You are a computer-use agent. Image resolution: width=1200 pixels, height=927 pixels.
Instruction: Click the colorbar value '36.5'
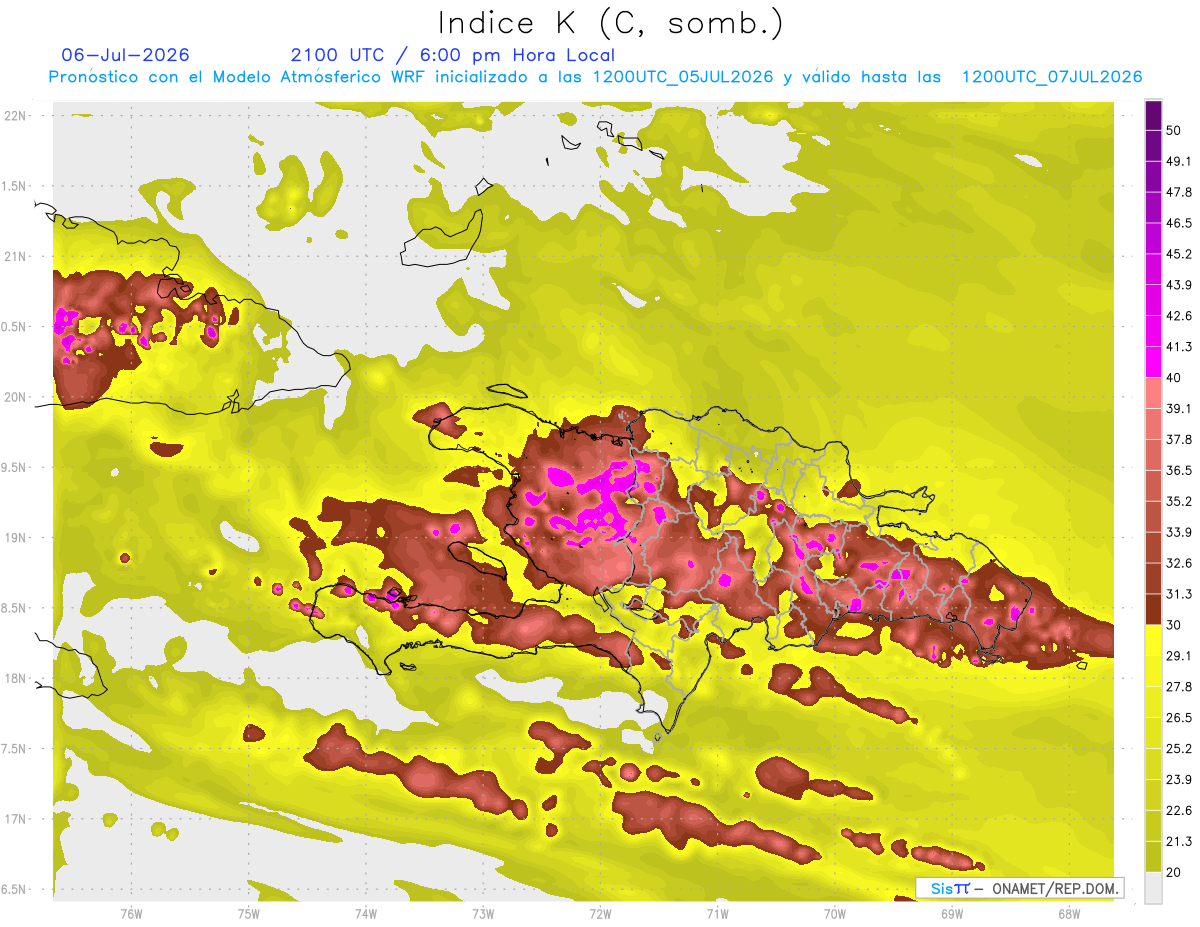coord(1179,470)
